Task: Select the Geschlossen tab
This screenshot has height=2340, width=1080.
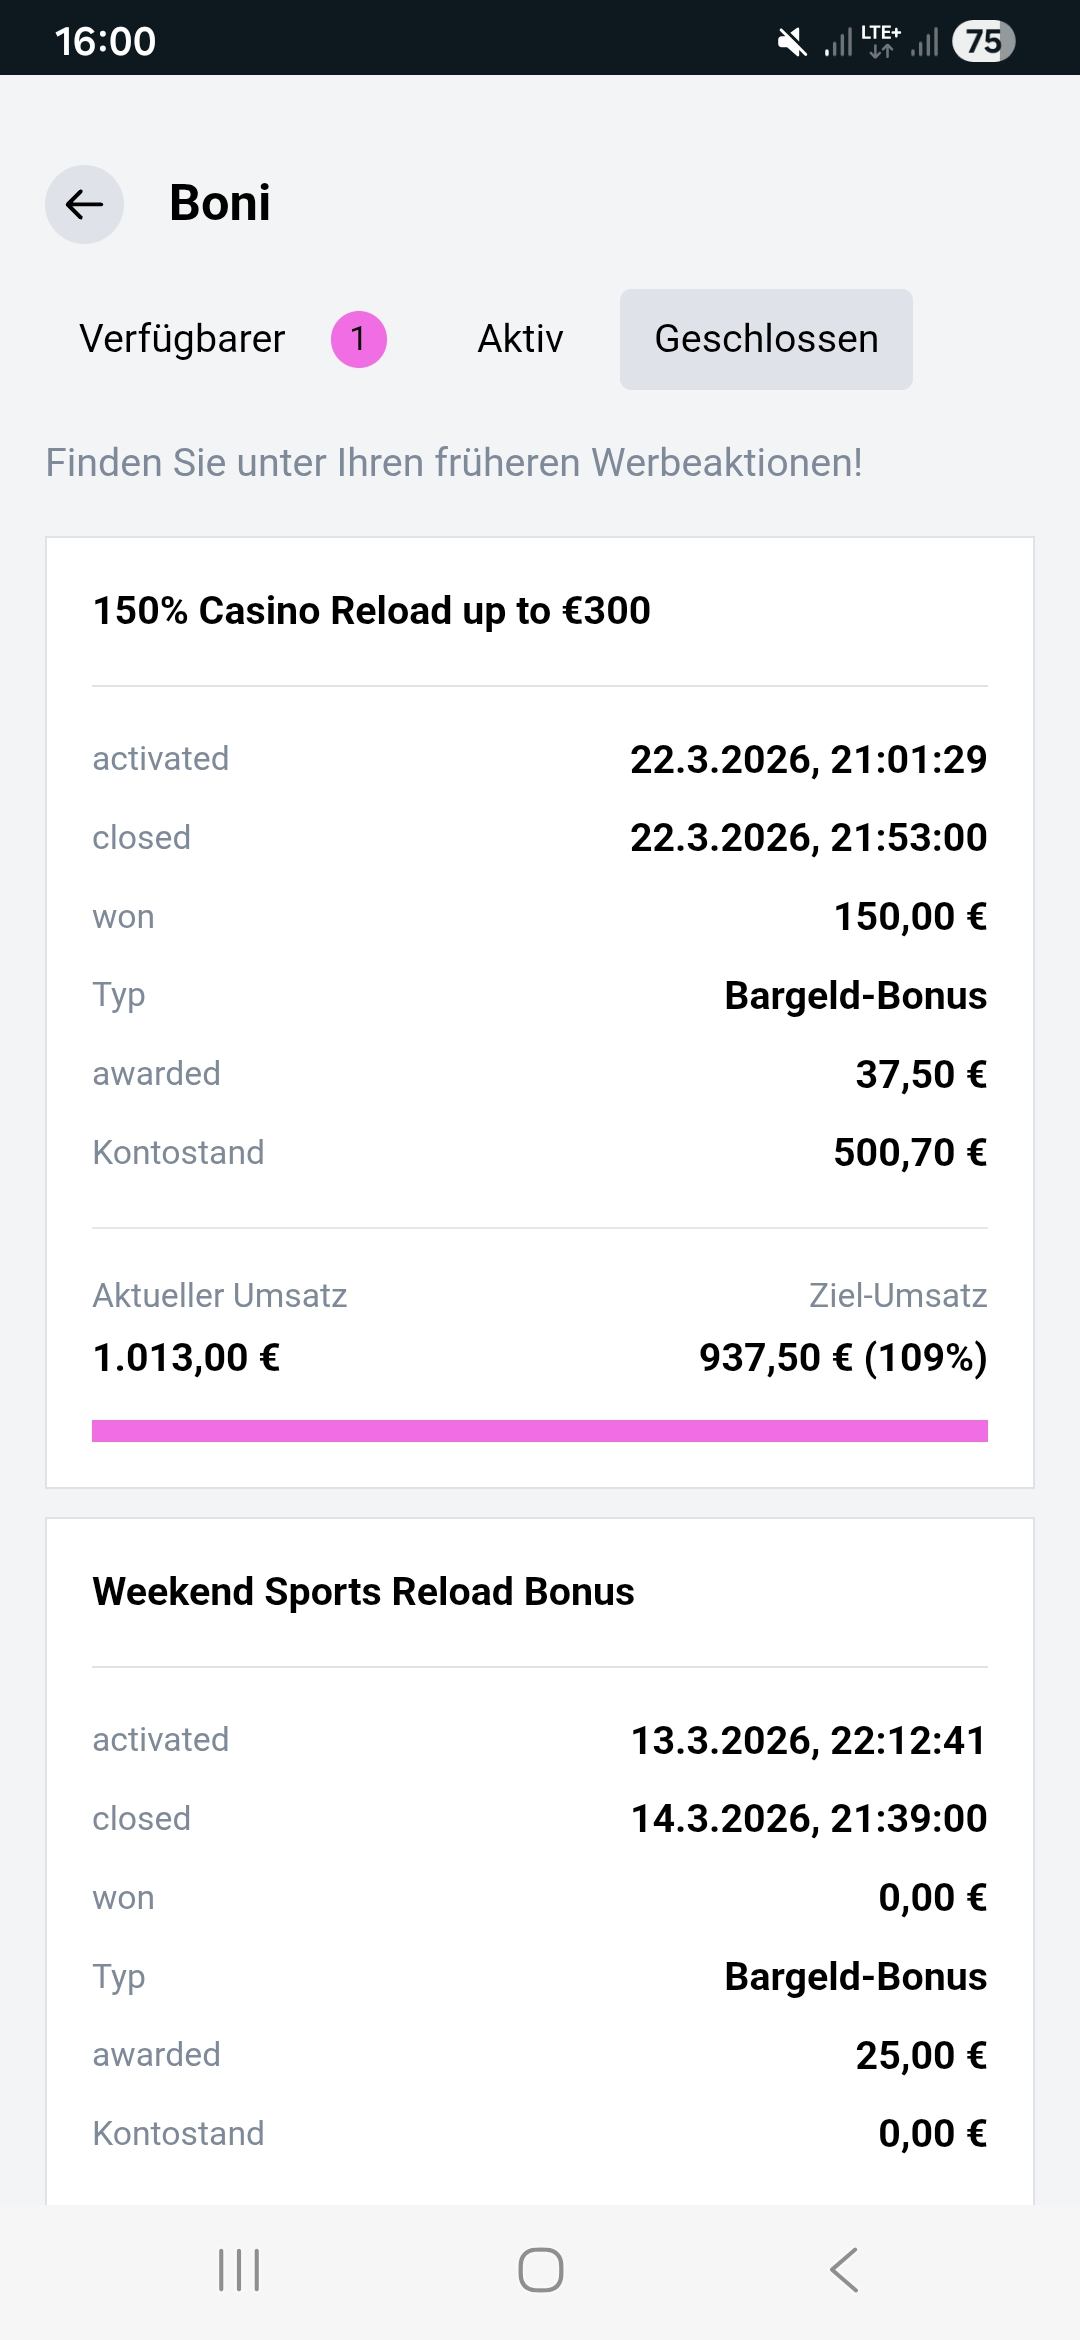Action: pyautogui.click(x=766, y=339)
